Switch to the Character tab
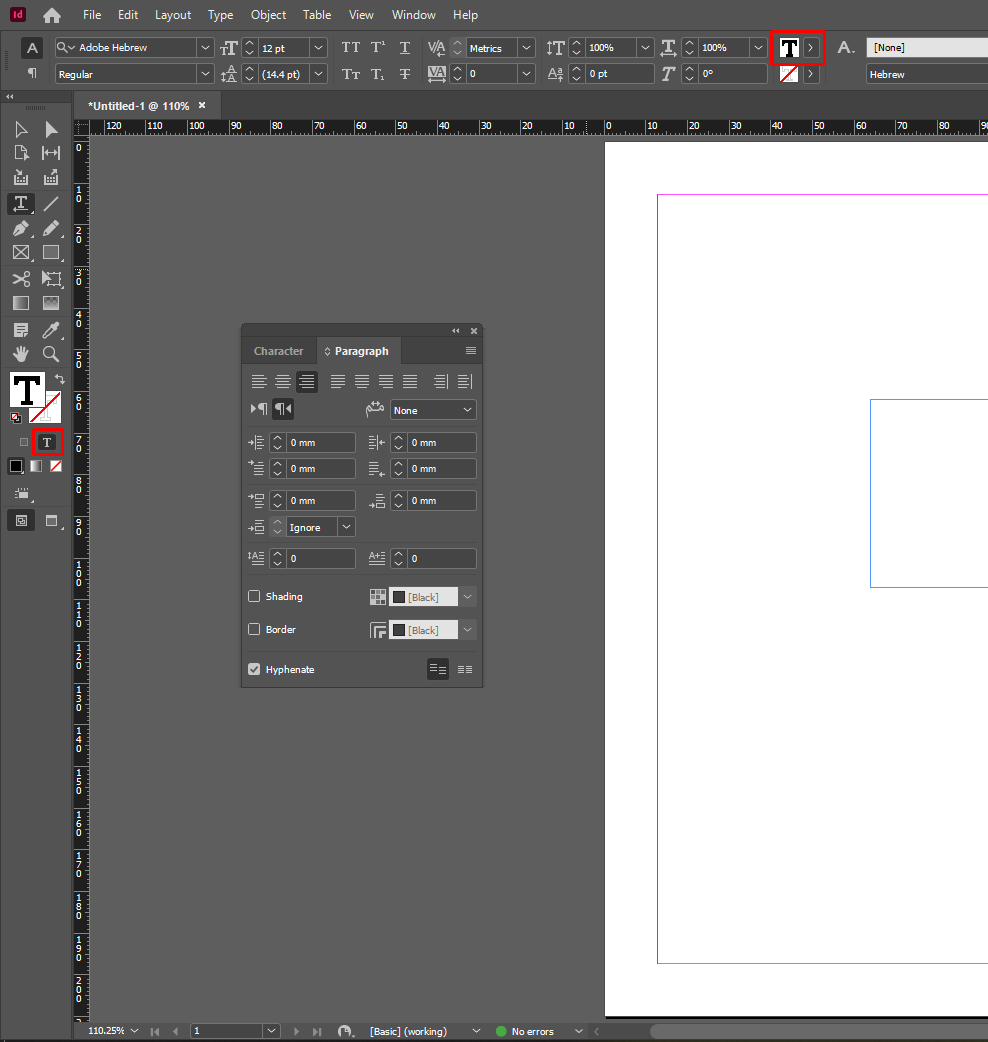Image resolution: width=988 pixels, height=1042 pixels. click(x=278, y=351)
